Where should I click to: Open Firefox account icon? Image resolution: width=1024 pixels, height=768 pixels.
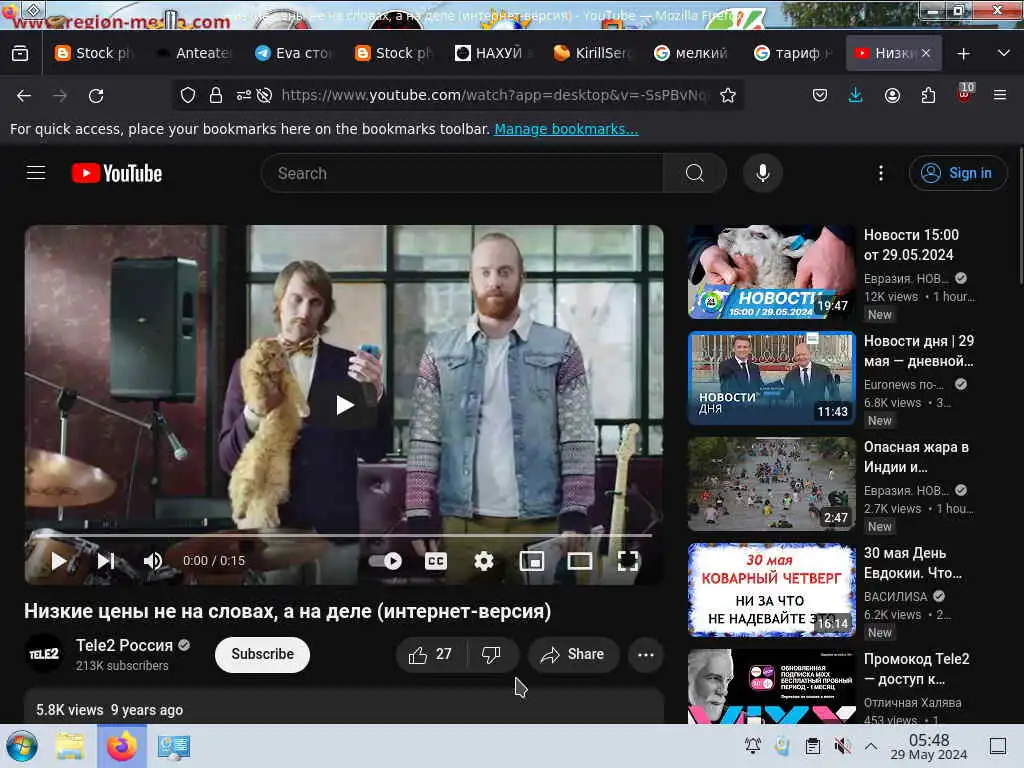pyautogui.click(x=892, y=95)
